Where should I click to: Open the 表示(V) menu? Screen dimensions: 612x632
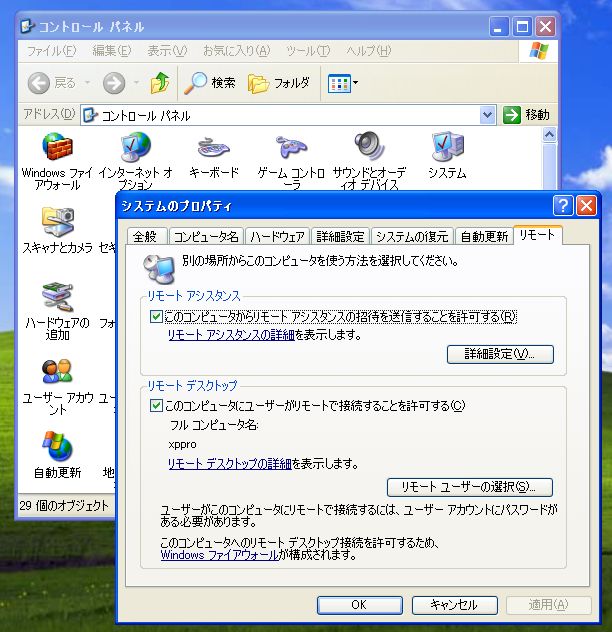(167, 50)
